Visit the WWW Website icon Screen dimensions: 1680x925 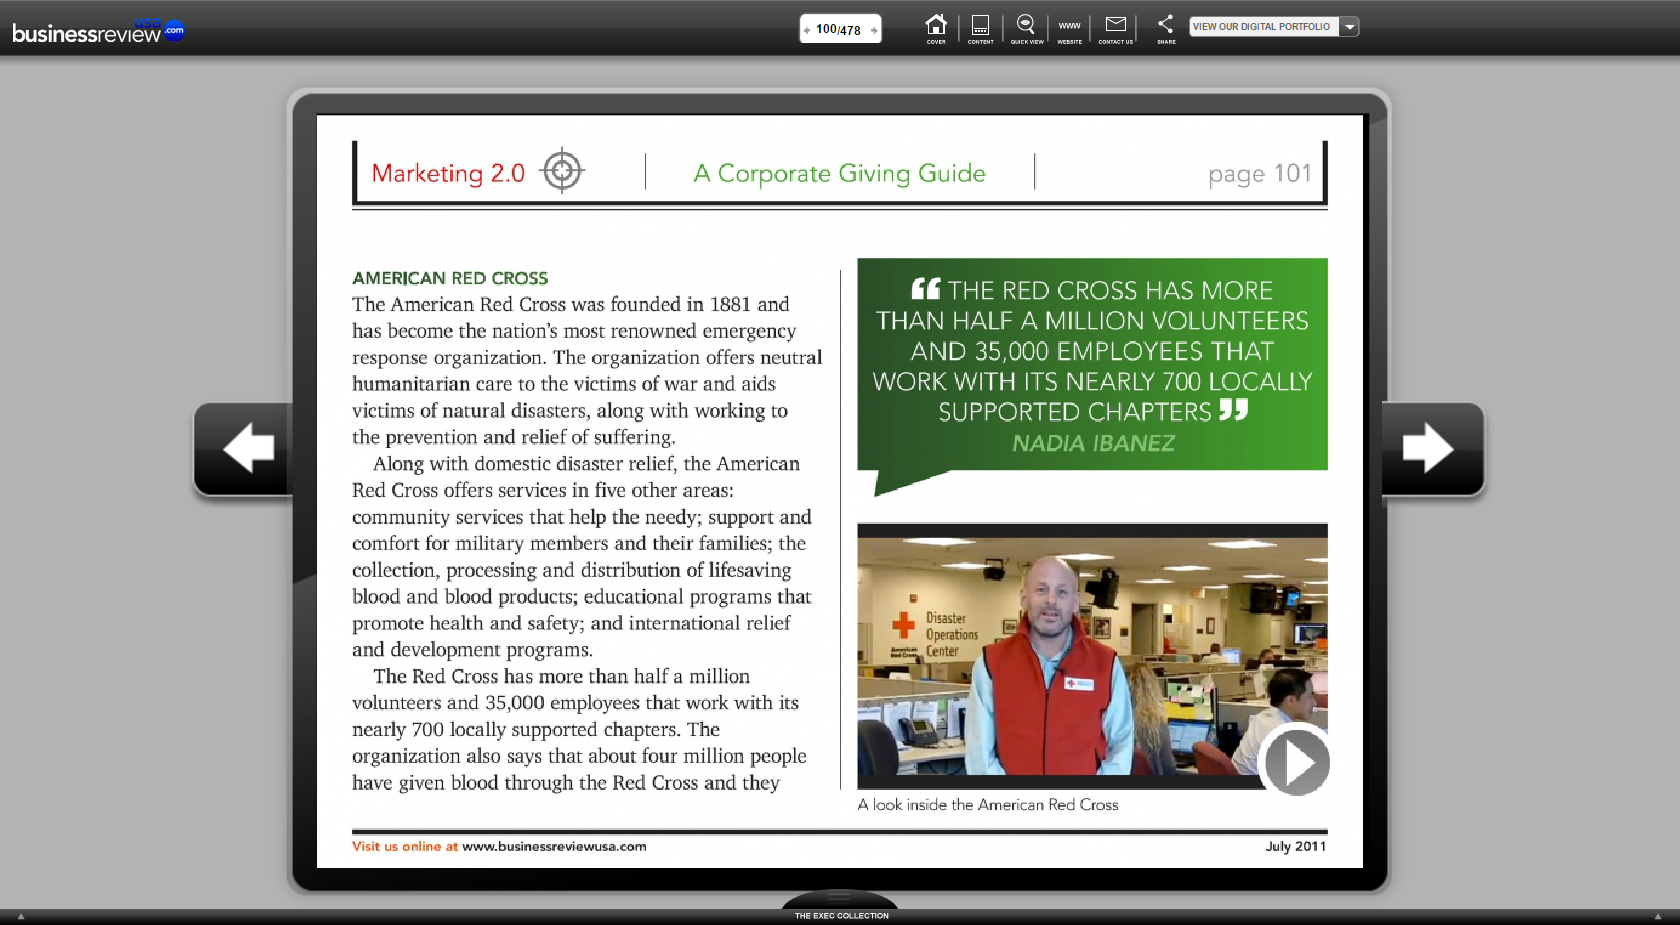click(1070, 28)
